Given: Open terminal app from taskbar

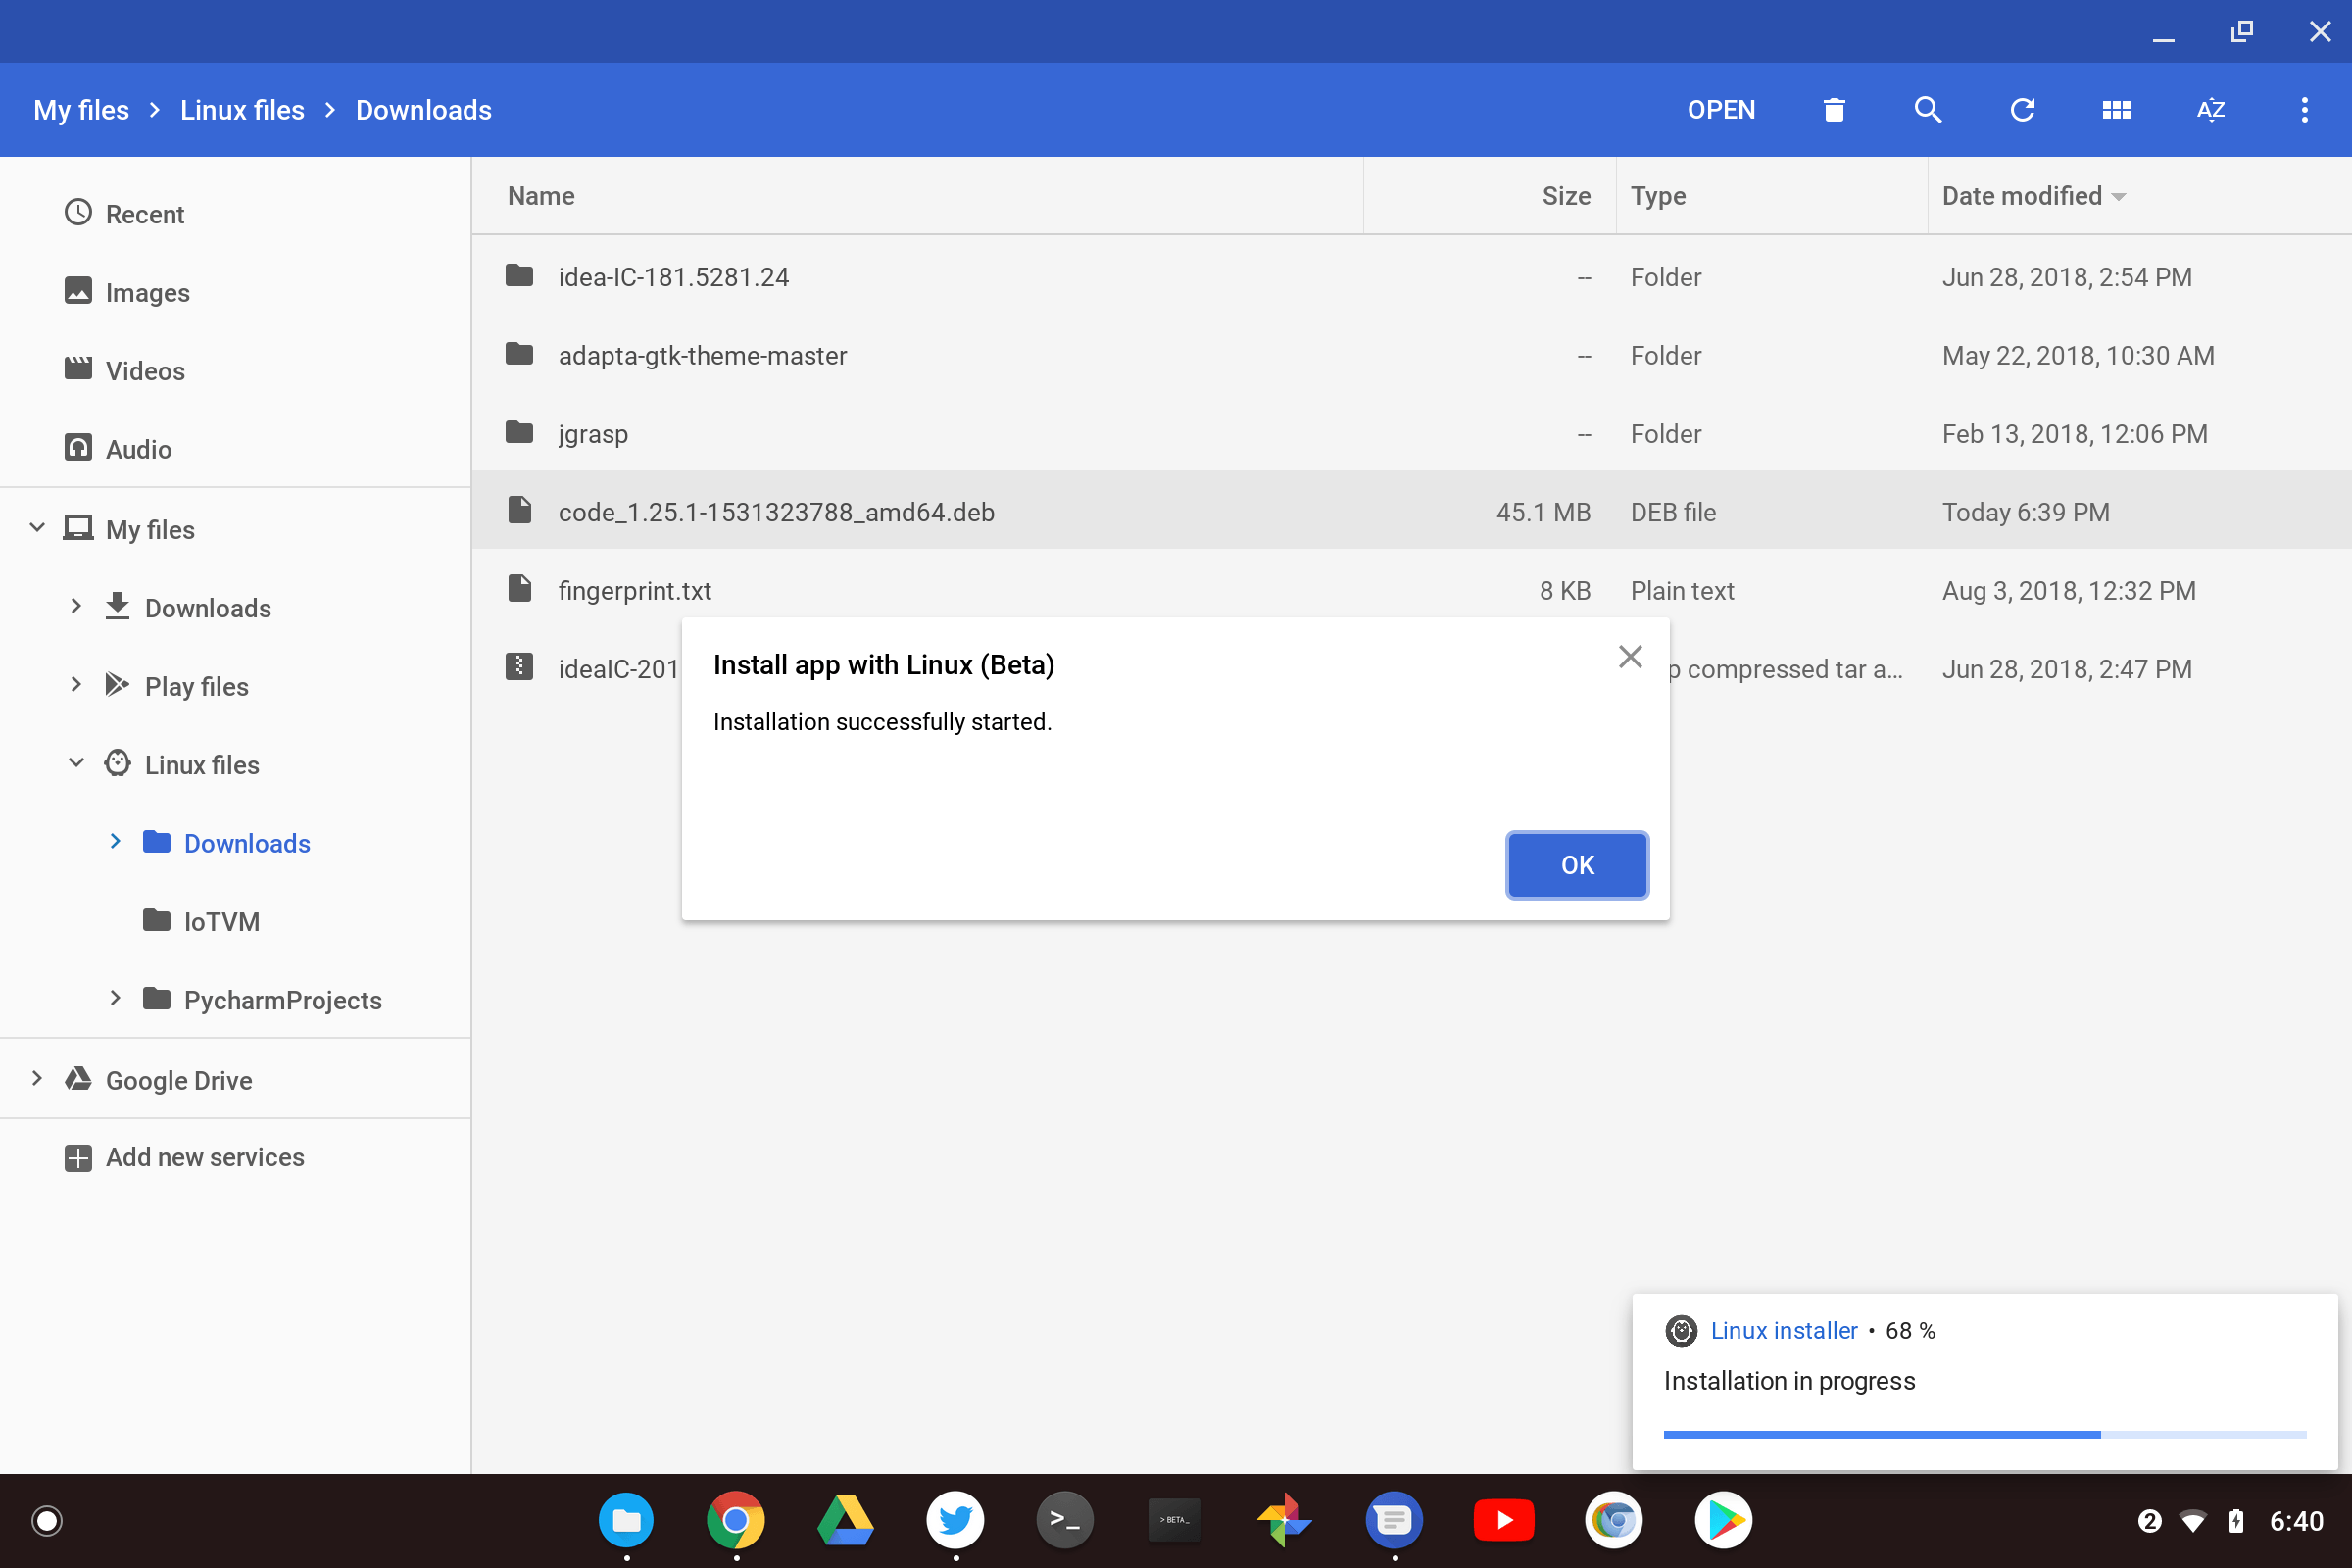Looking at the screenshot, I should pyautogui.click(x=1066, y=1519).
